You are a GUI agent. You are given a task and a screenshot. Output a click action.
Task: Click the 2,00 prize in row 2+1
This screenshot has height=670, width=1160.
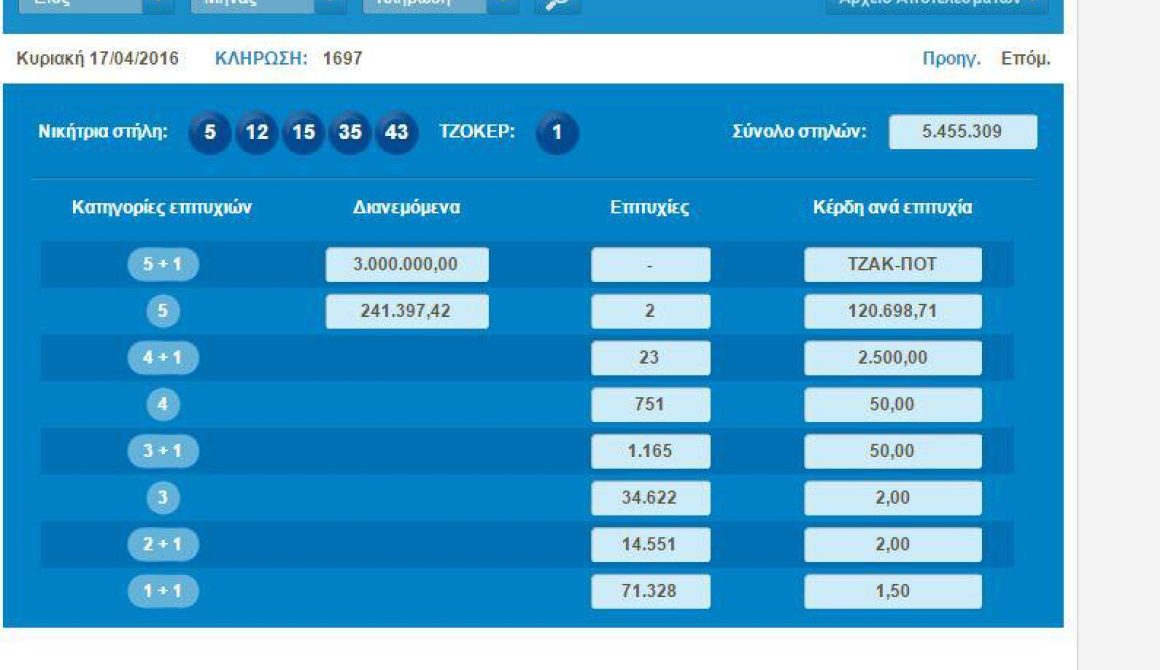(893, 544)
